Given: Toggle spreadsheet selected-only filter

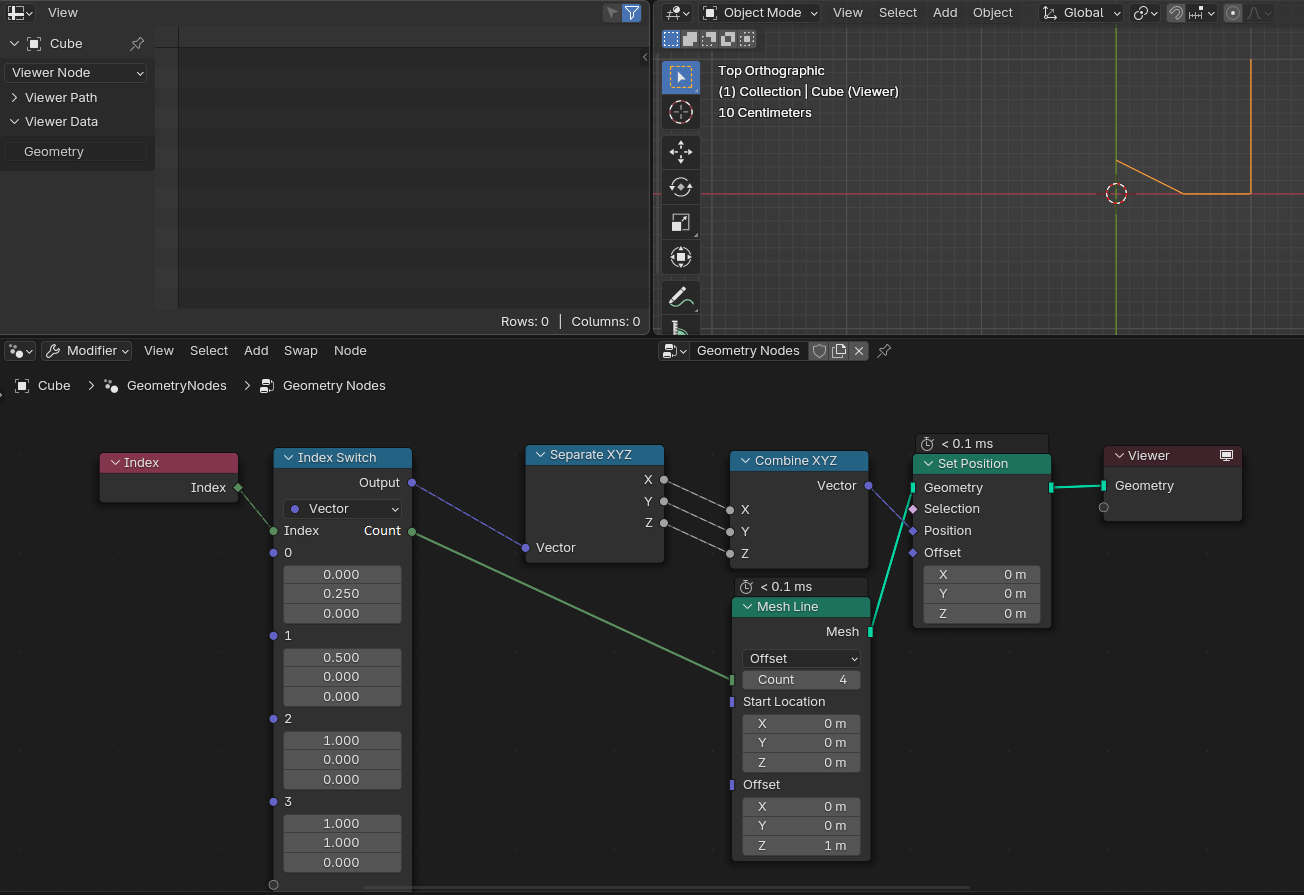Looking at the screenshot, I should (x=612, y=13).
